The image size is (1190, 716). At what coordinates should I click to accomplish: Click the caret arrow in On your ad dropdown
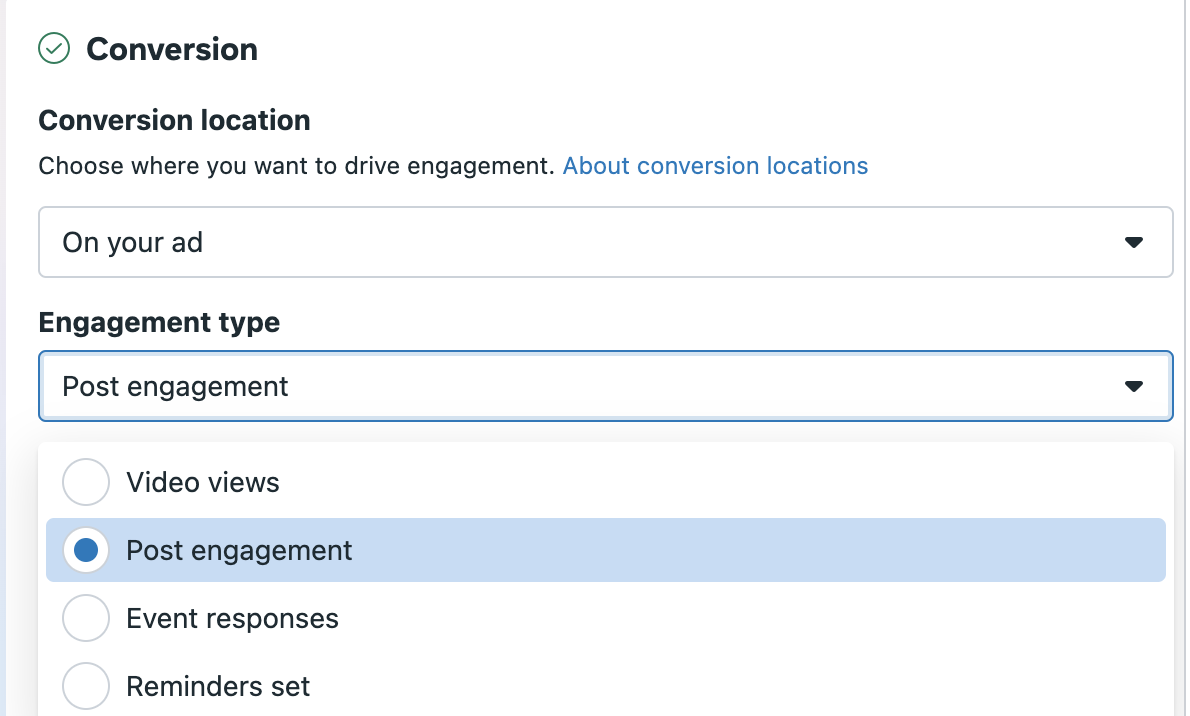coord(1133,242)
